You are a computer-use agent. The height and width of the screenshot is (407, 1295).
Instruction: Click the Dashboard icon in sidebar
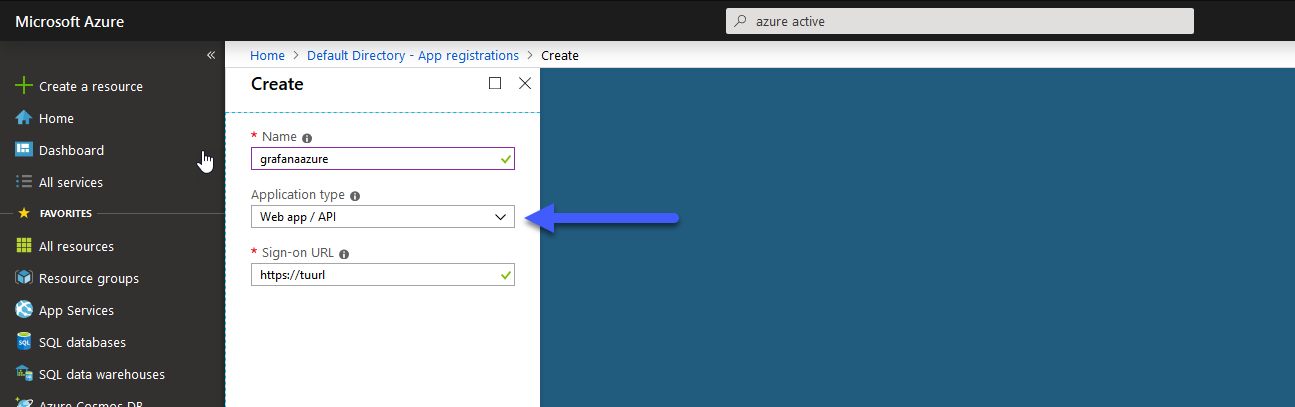(24, 150)
